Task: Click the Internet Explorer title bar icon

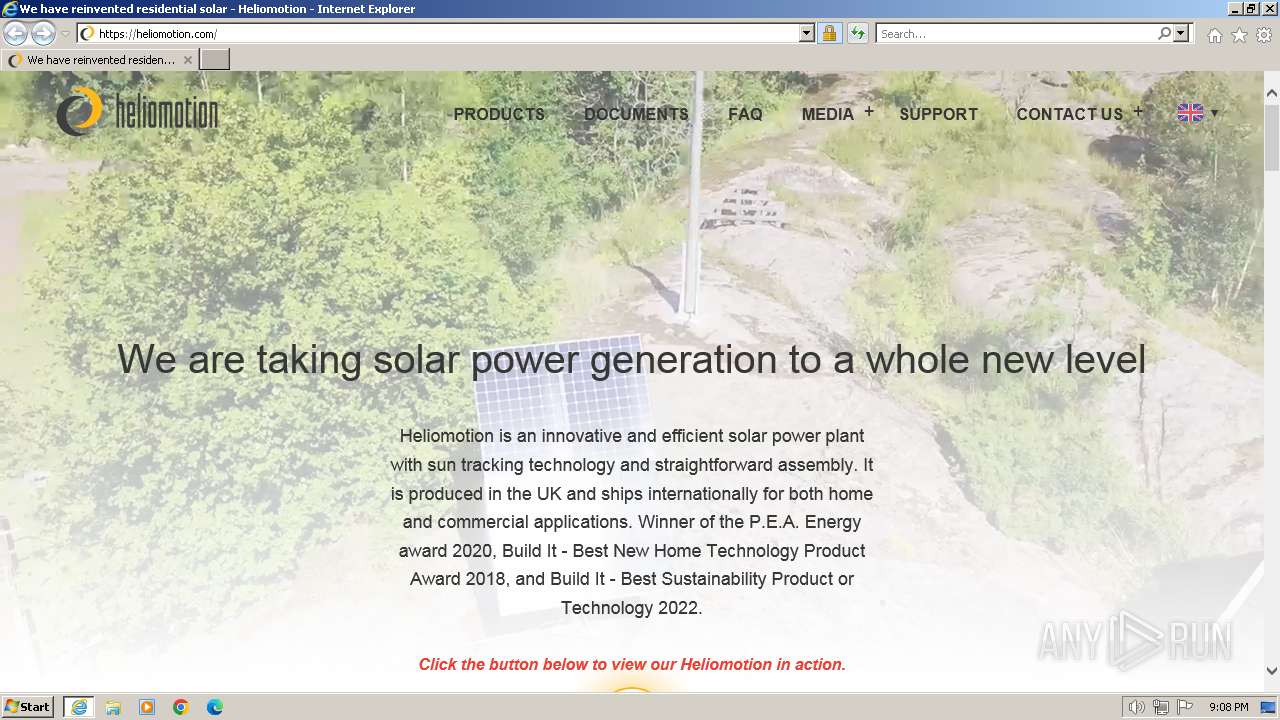Action: pos(10,8)
